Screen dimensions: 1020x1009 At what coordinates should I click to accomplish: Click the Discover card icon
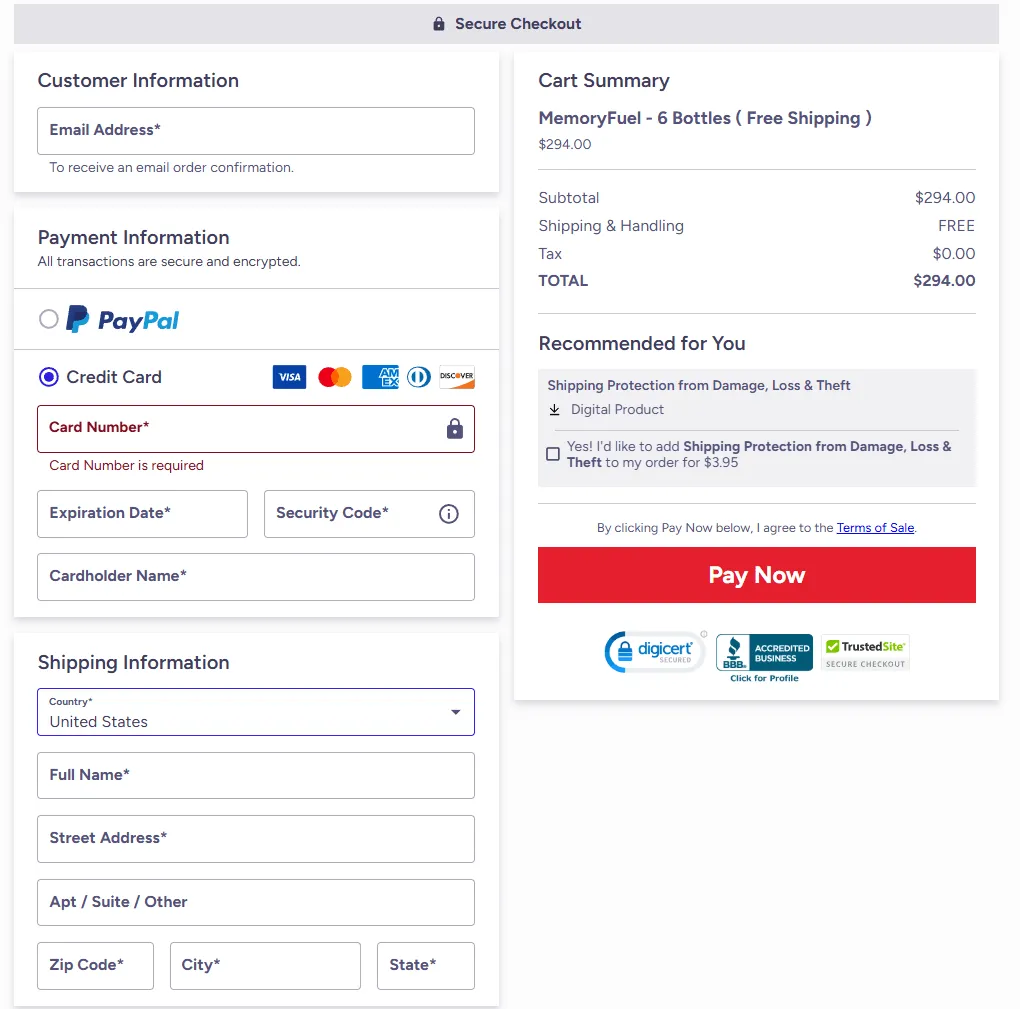(x=456, y=377)
